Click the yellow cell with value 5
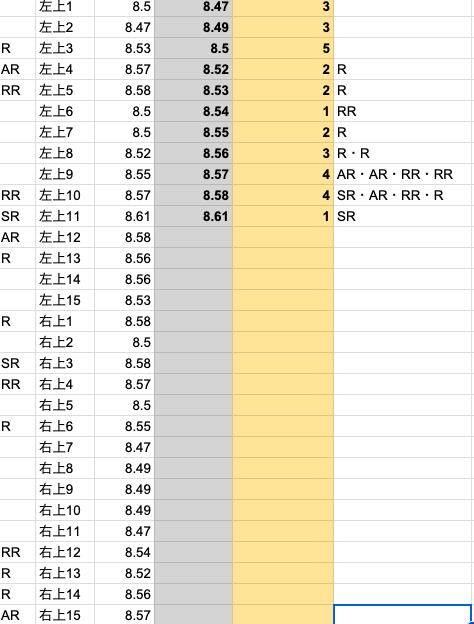The height and width of the screenshot is (624, 474). (x=283, y=48)
